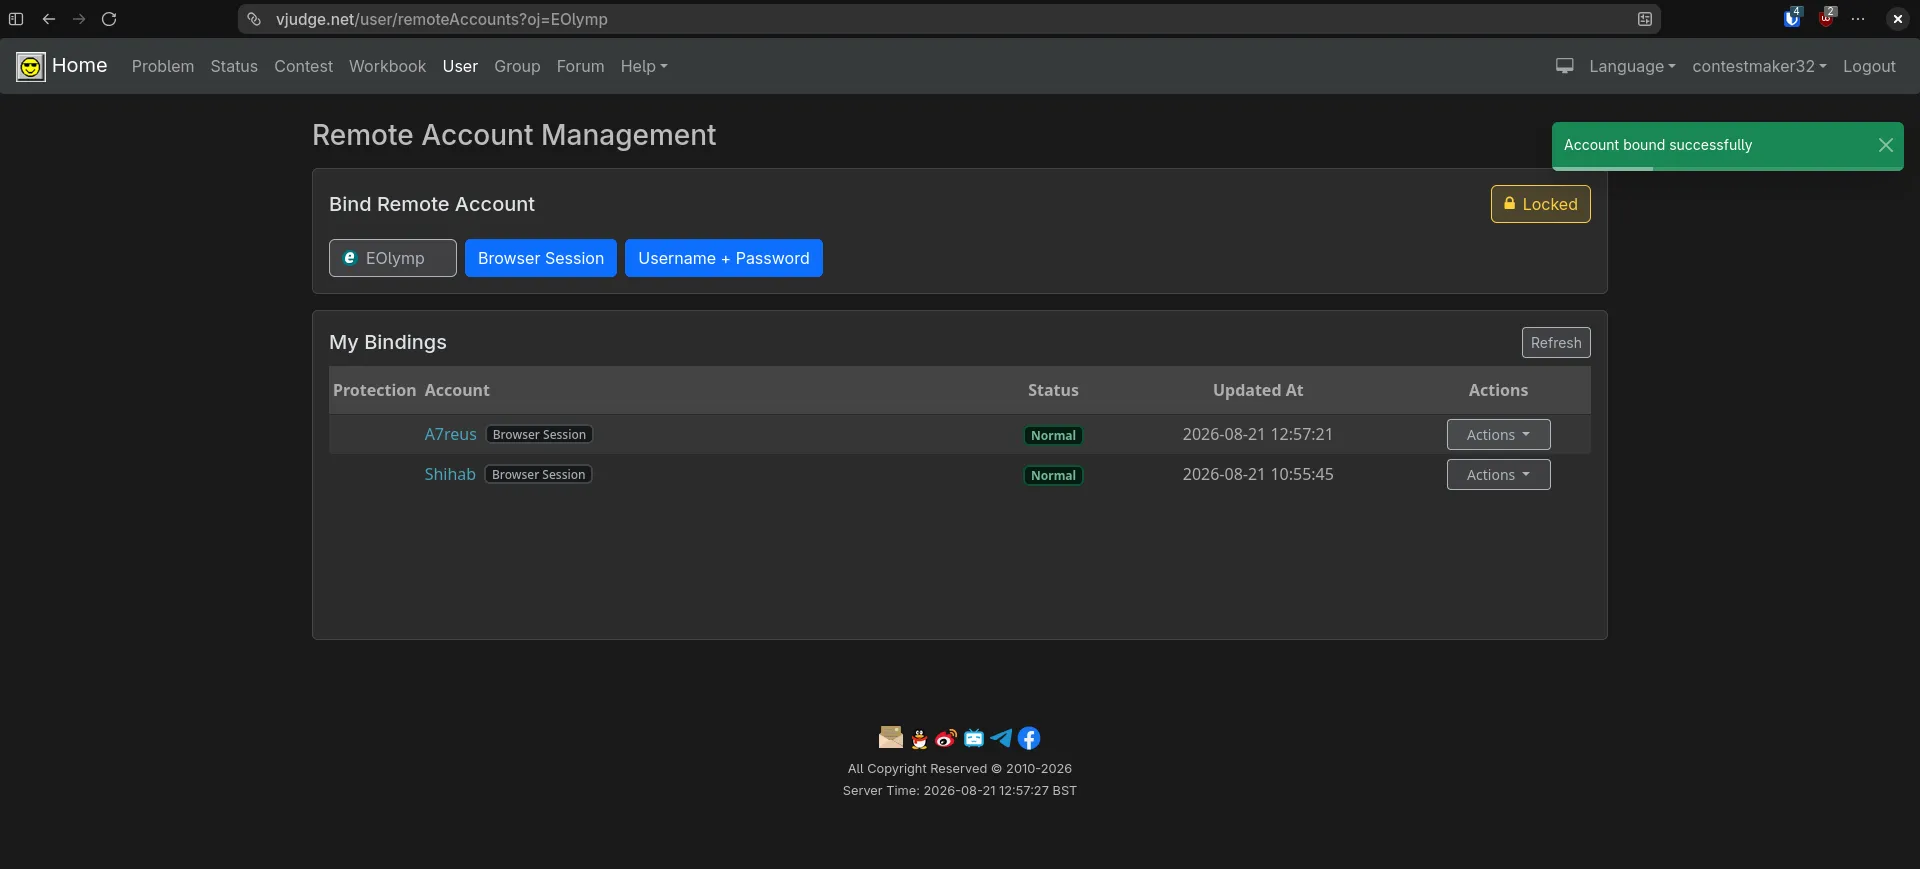
Task: Click the Username + Password bind button
Action: 724,258
